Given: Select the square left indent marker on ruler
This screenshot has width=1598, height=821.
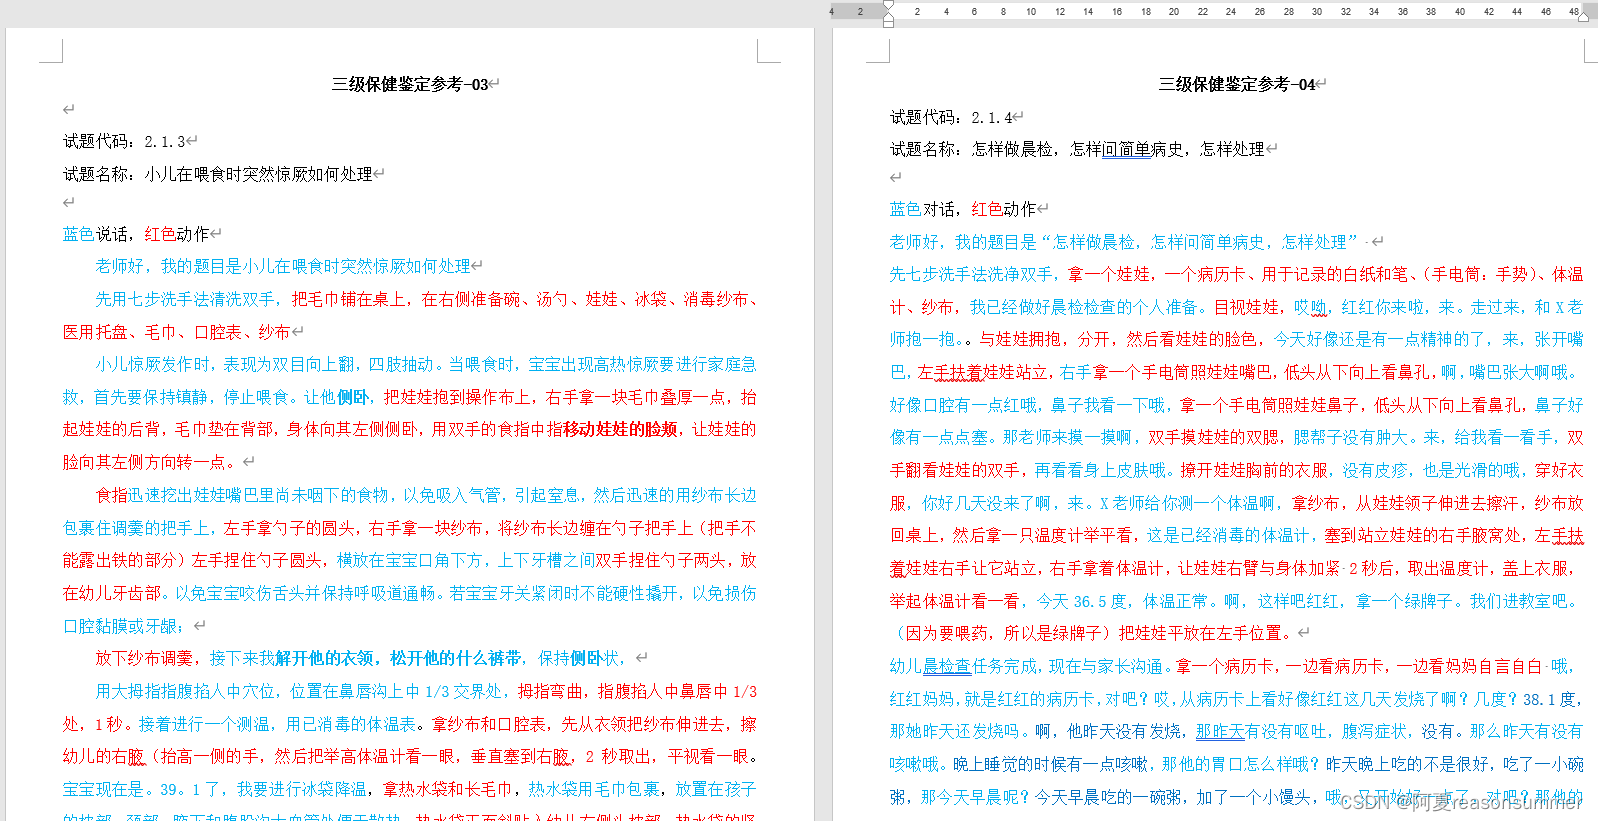Looking at the screenshot, I should 889,23.
